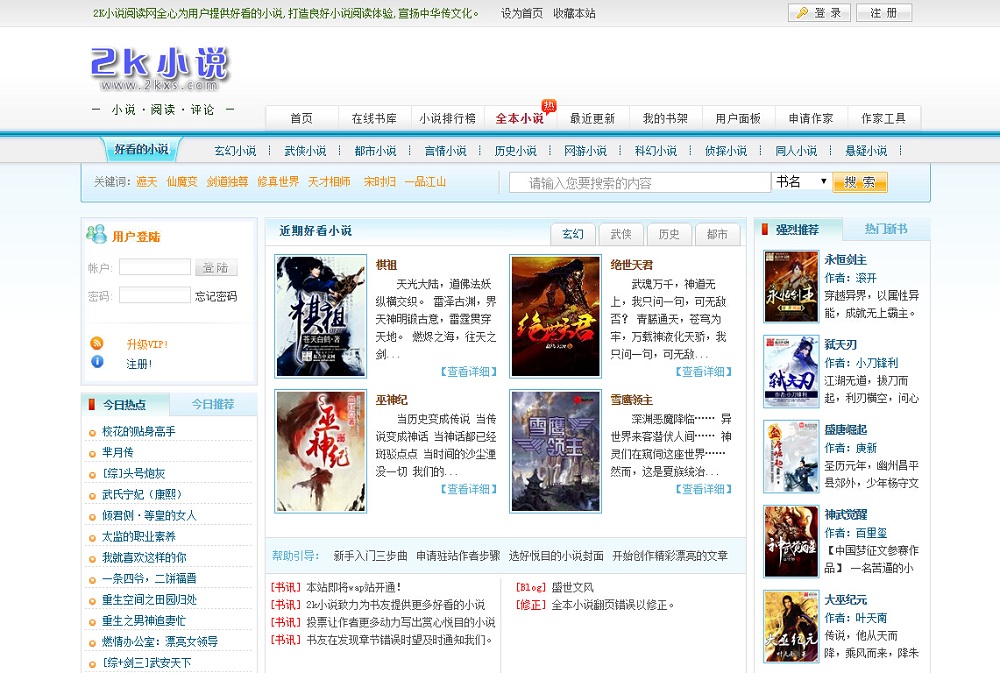Open the 棋祖 book cover
Image resolution: width=1000 pixels, height=673 pixels.
(x=321, y=316)
